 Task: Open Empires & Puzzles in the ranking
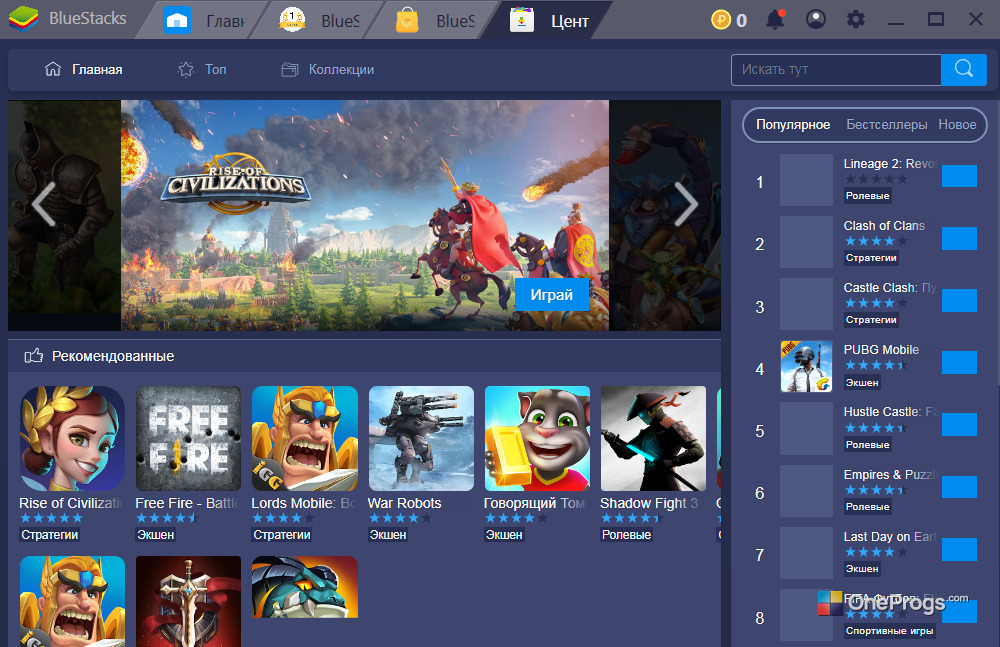tap(889, 475)
